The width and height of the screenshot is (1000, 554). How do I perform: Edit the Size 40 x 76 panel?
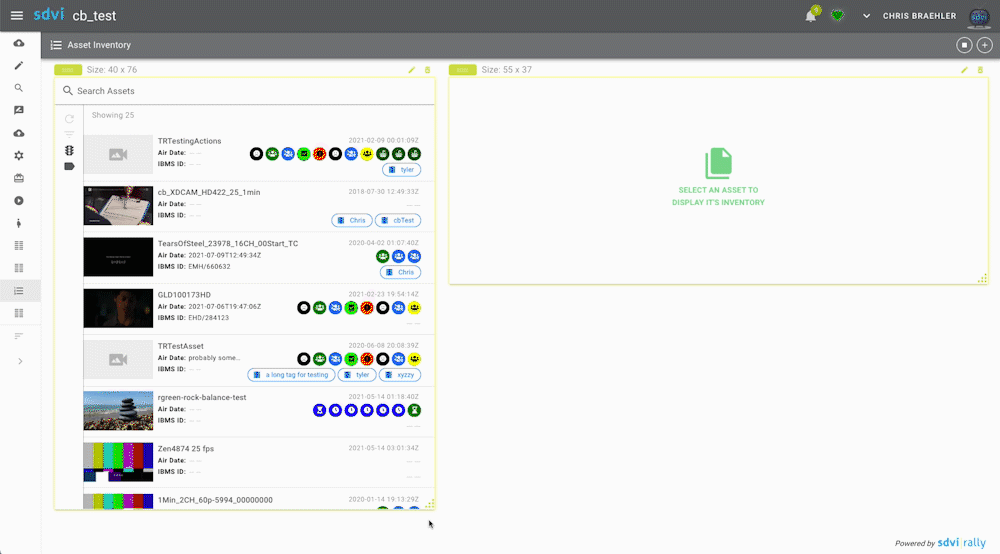pyautogui.click(x=412, y=70)
